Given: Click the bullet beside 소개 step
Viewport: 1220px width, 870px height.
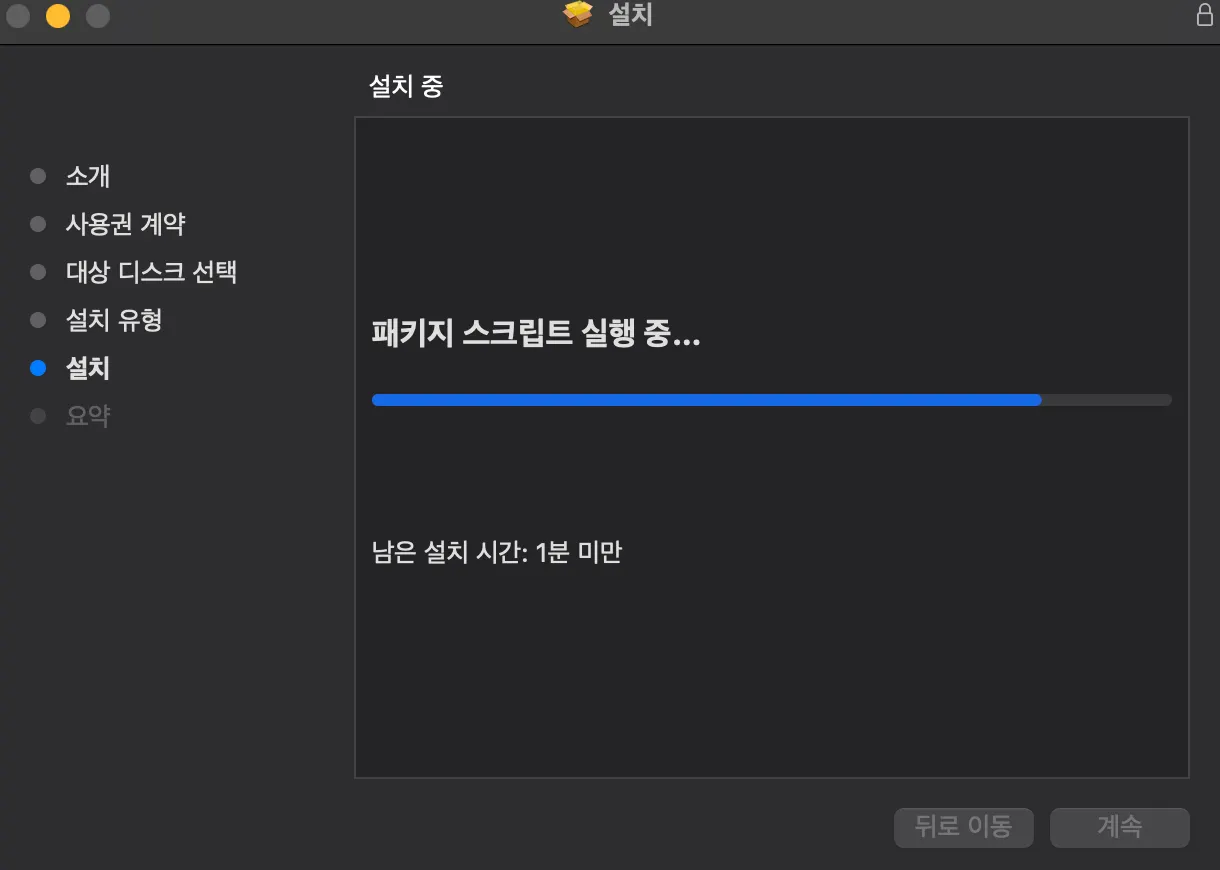Looking at the screenshot, I should point(38,176).
